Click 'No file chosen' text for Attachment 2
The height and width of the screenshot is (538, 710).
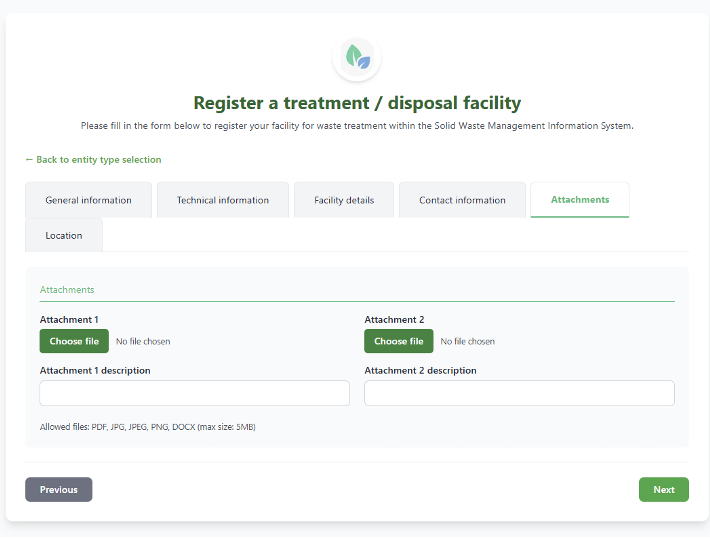468,341
